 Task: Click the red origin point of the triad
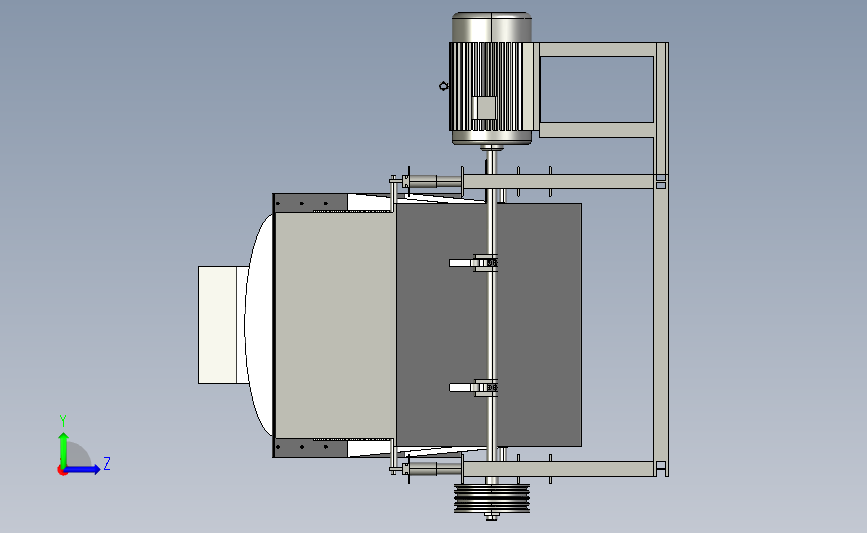click(62, 471)
